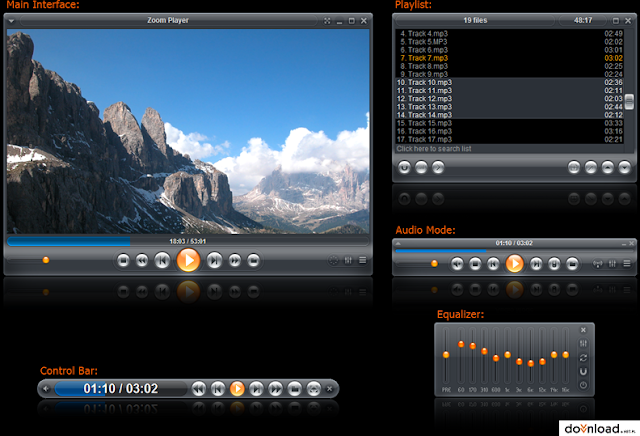Select Track 8.mp3 in playlist
The width and height of the screenshot is (640, 436).
(510, 66)
